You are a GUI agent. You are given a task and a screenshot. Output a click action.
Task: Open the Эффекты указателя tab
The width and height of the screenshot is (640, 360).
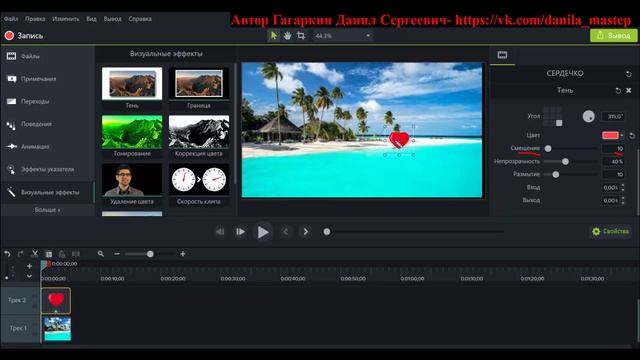pos(47,169)
